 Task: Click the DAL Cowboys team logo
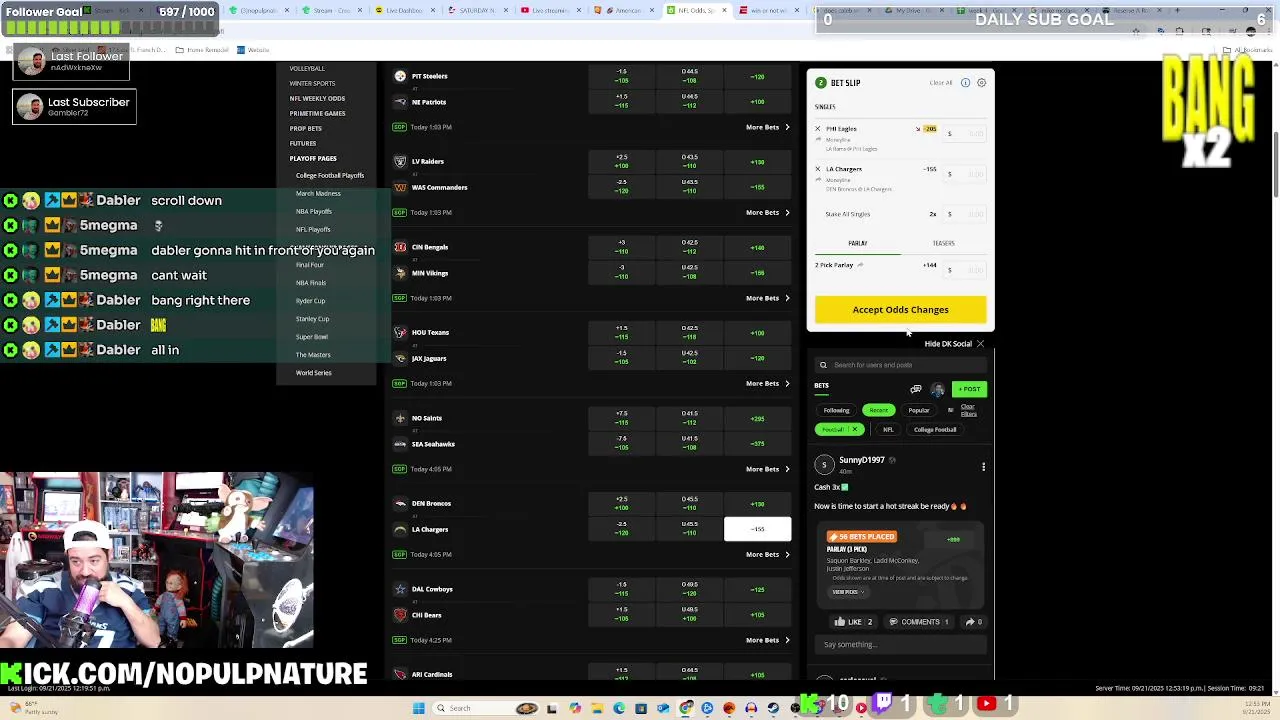pos(400,589)
